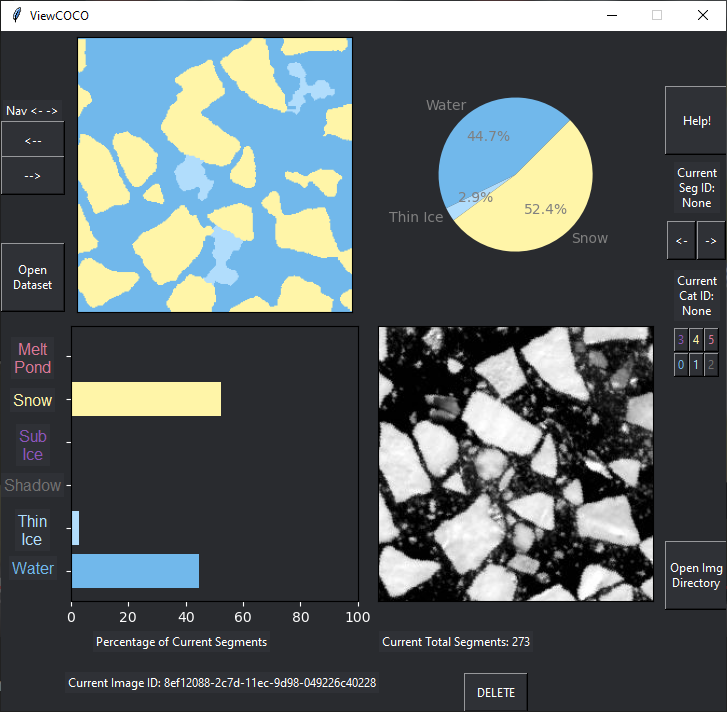Click the 44.7% pie percentage text

488,136
